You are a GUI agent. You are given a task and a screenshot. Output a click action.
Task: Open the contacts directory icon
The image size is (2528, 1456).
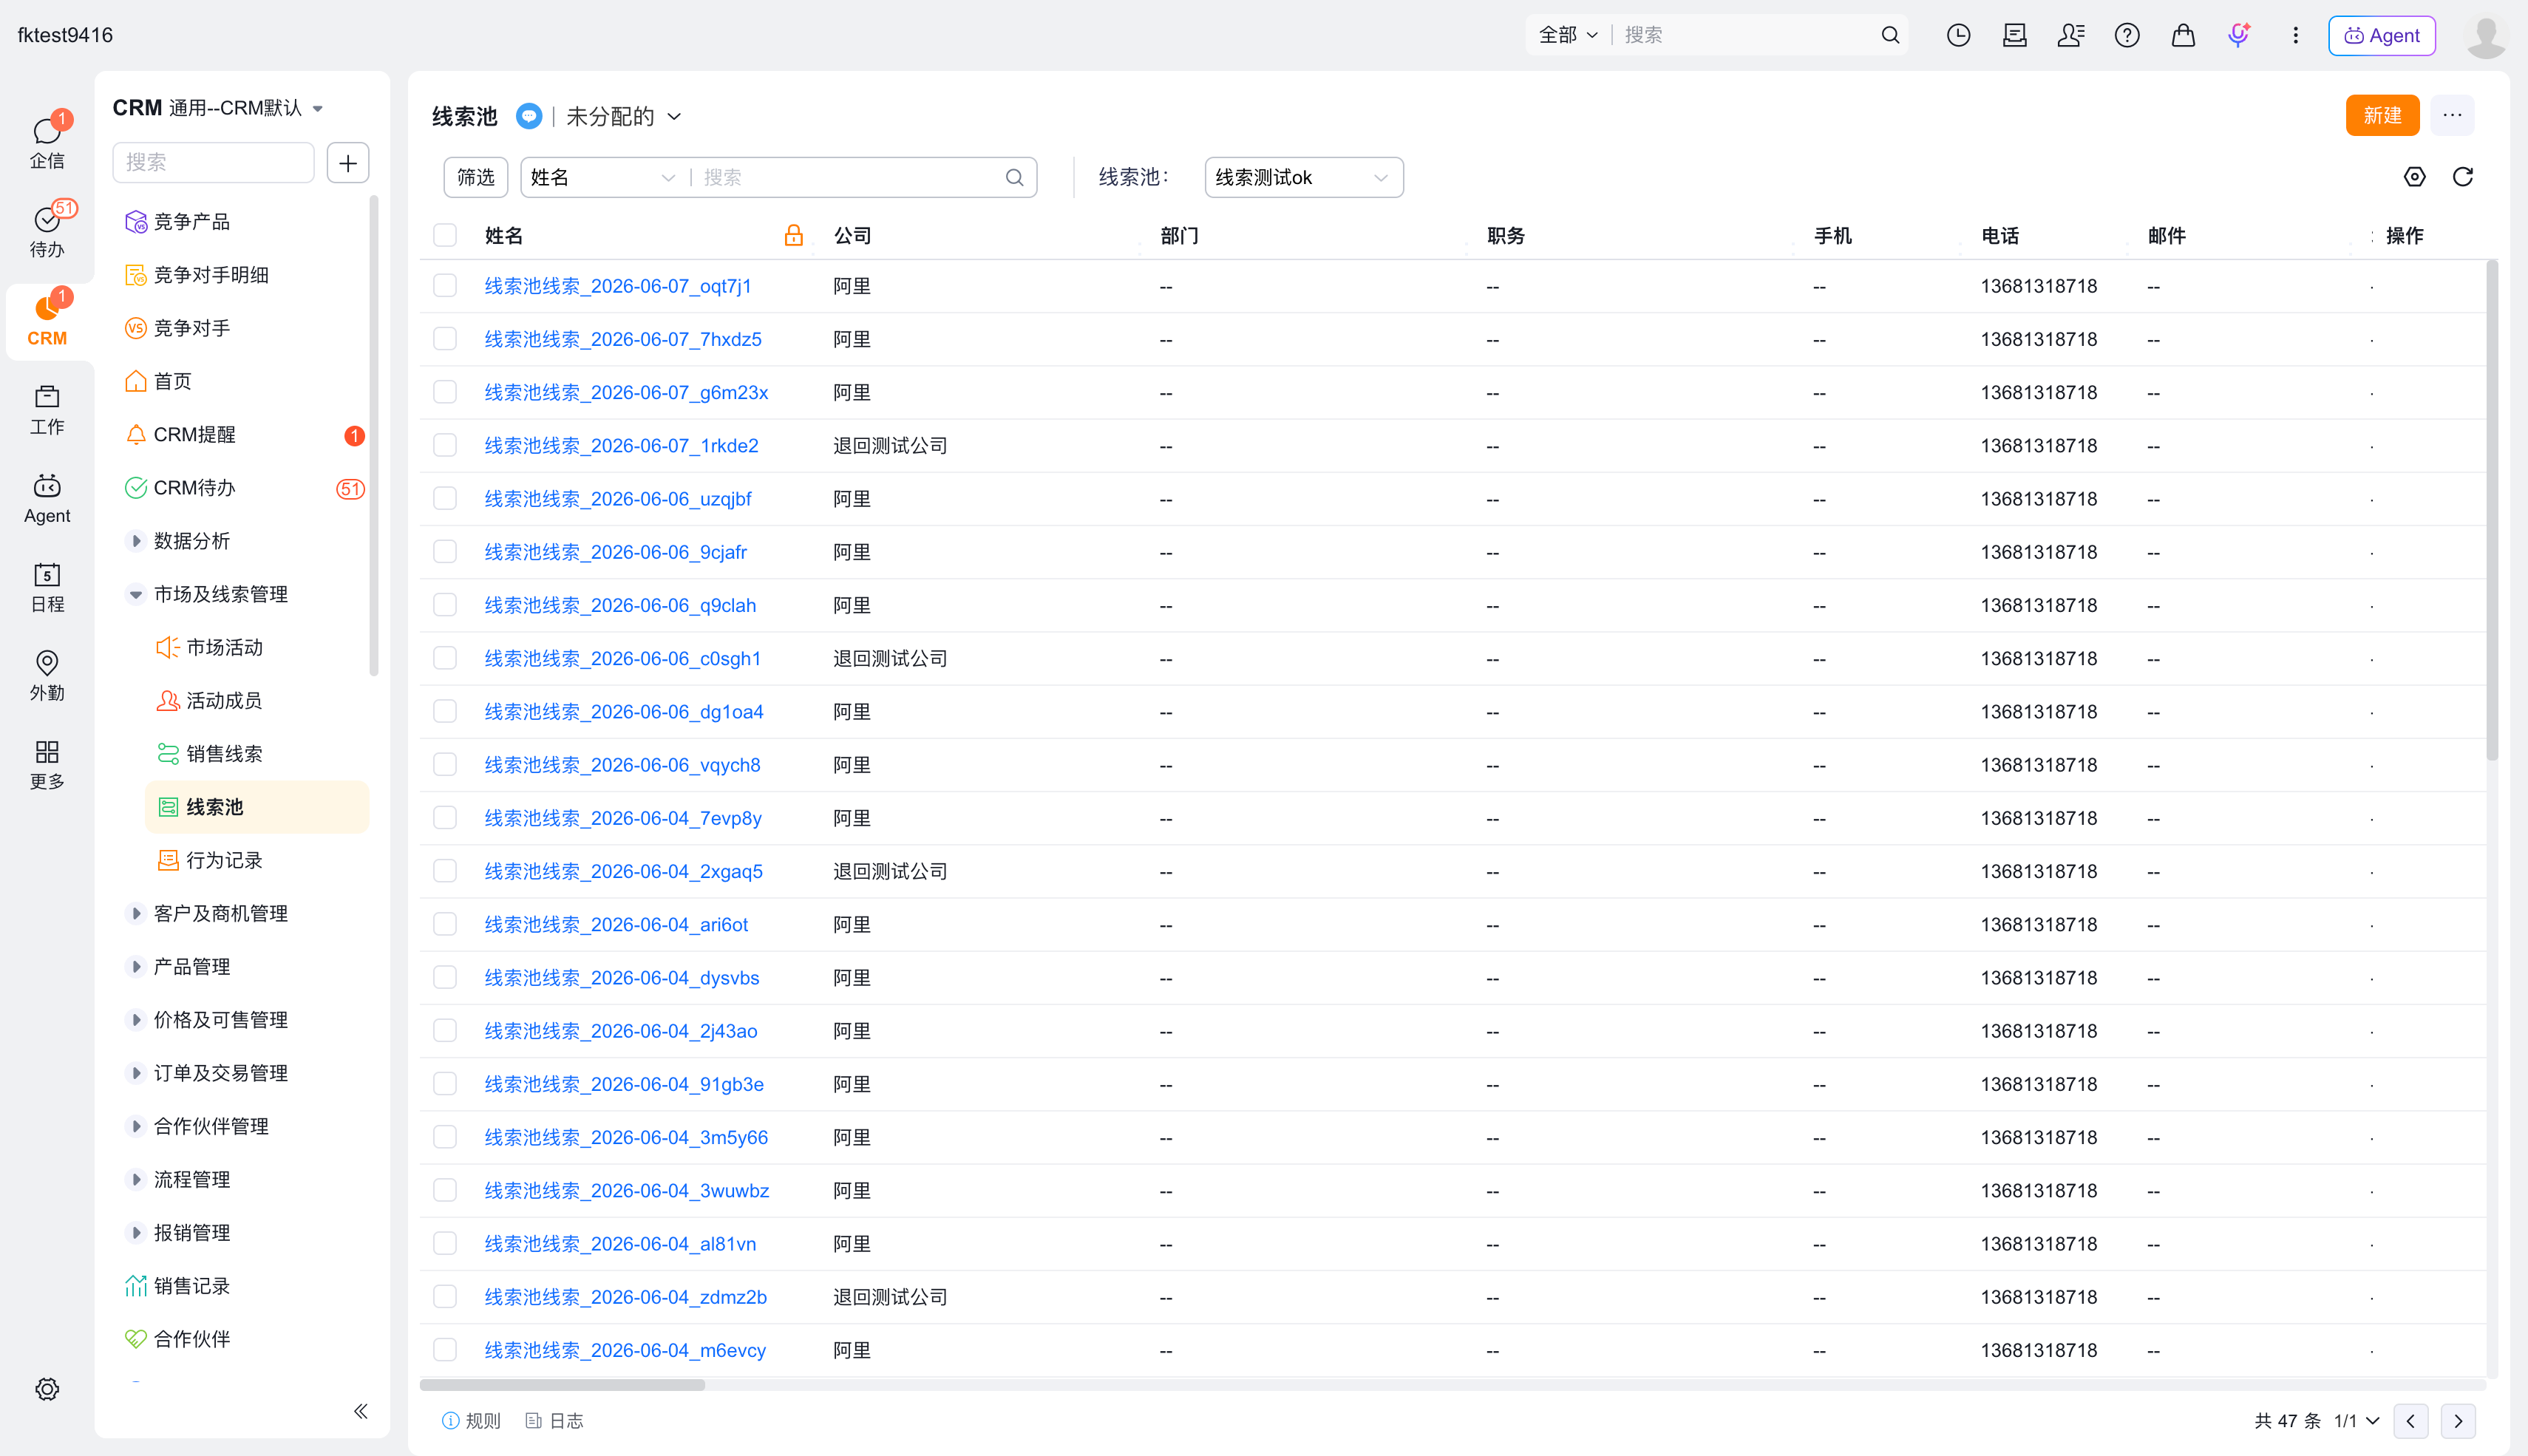[x=2070, y=35]
